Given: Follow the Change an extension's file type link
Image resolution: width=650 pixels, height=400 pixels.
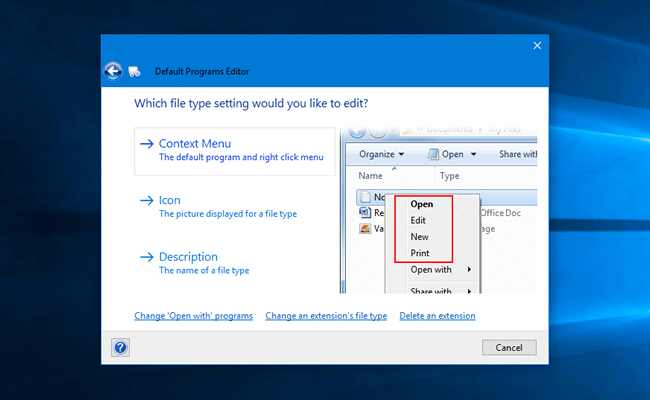Looking at the screenshot, I should coord(326,316).
